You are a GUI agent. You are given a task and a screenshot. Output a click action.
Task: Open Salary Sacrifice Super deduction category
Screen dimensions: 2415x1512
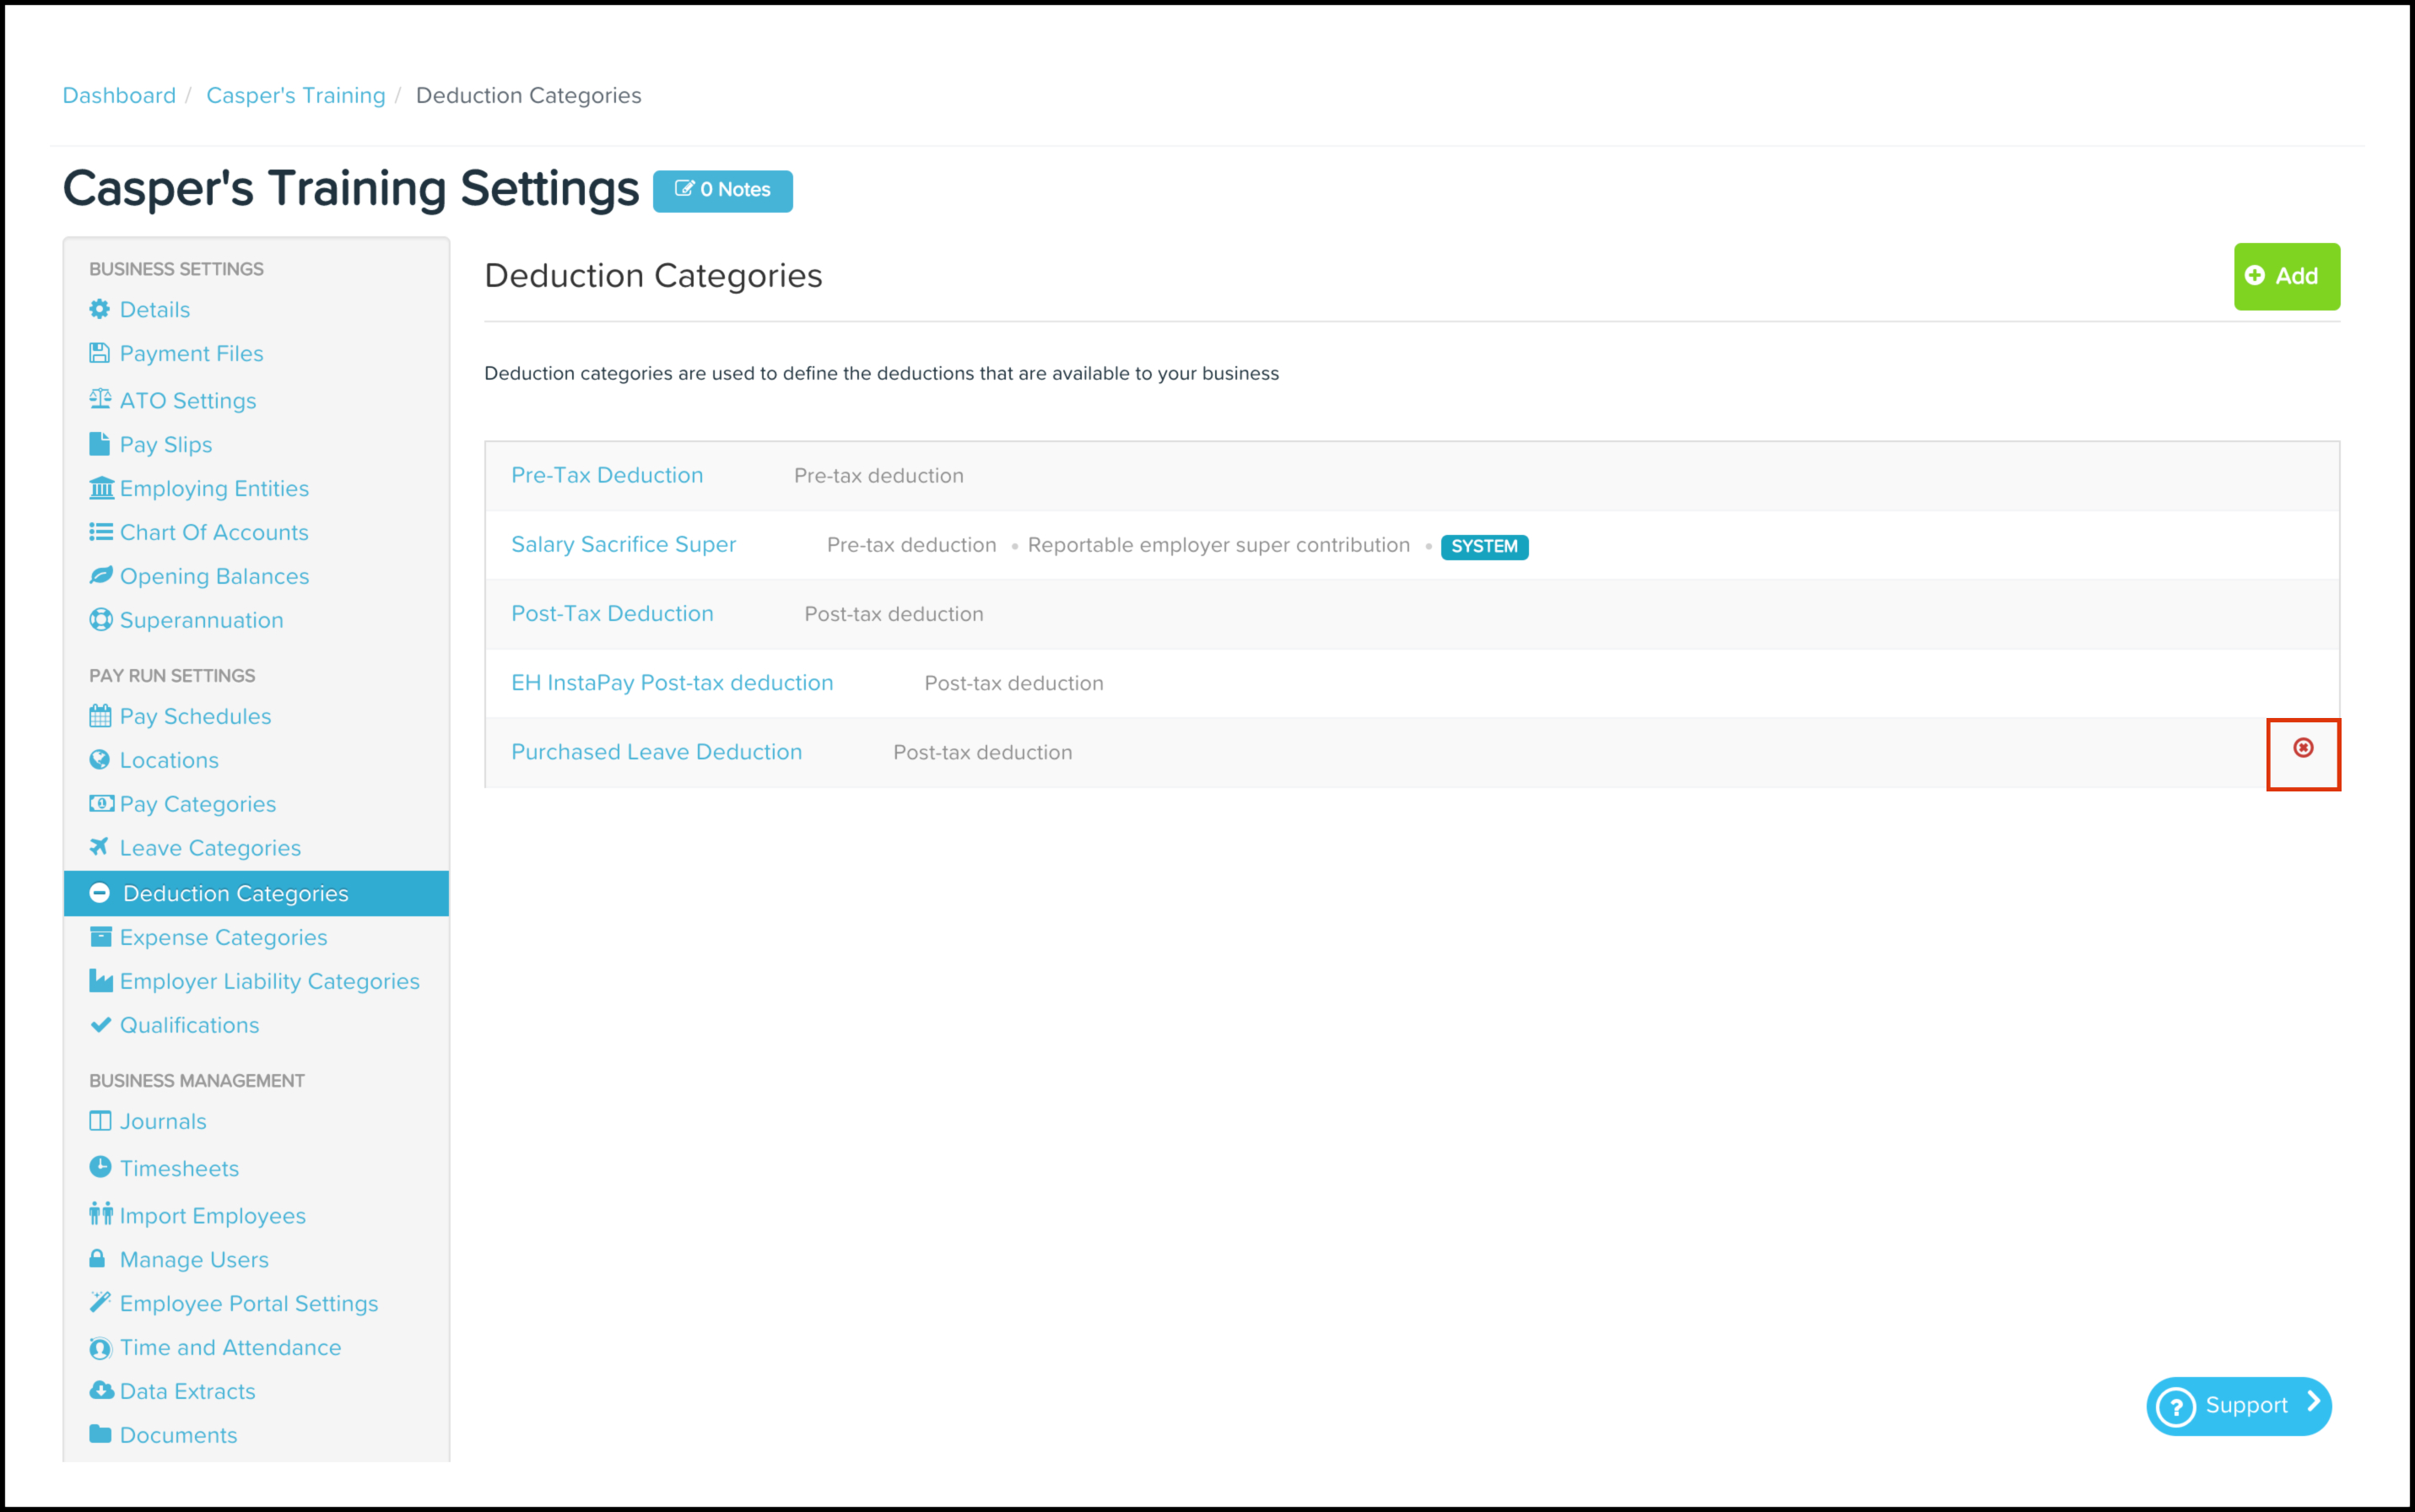coord(623,544)
